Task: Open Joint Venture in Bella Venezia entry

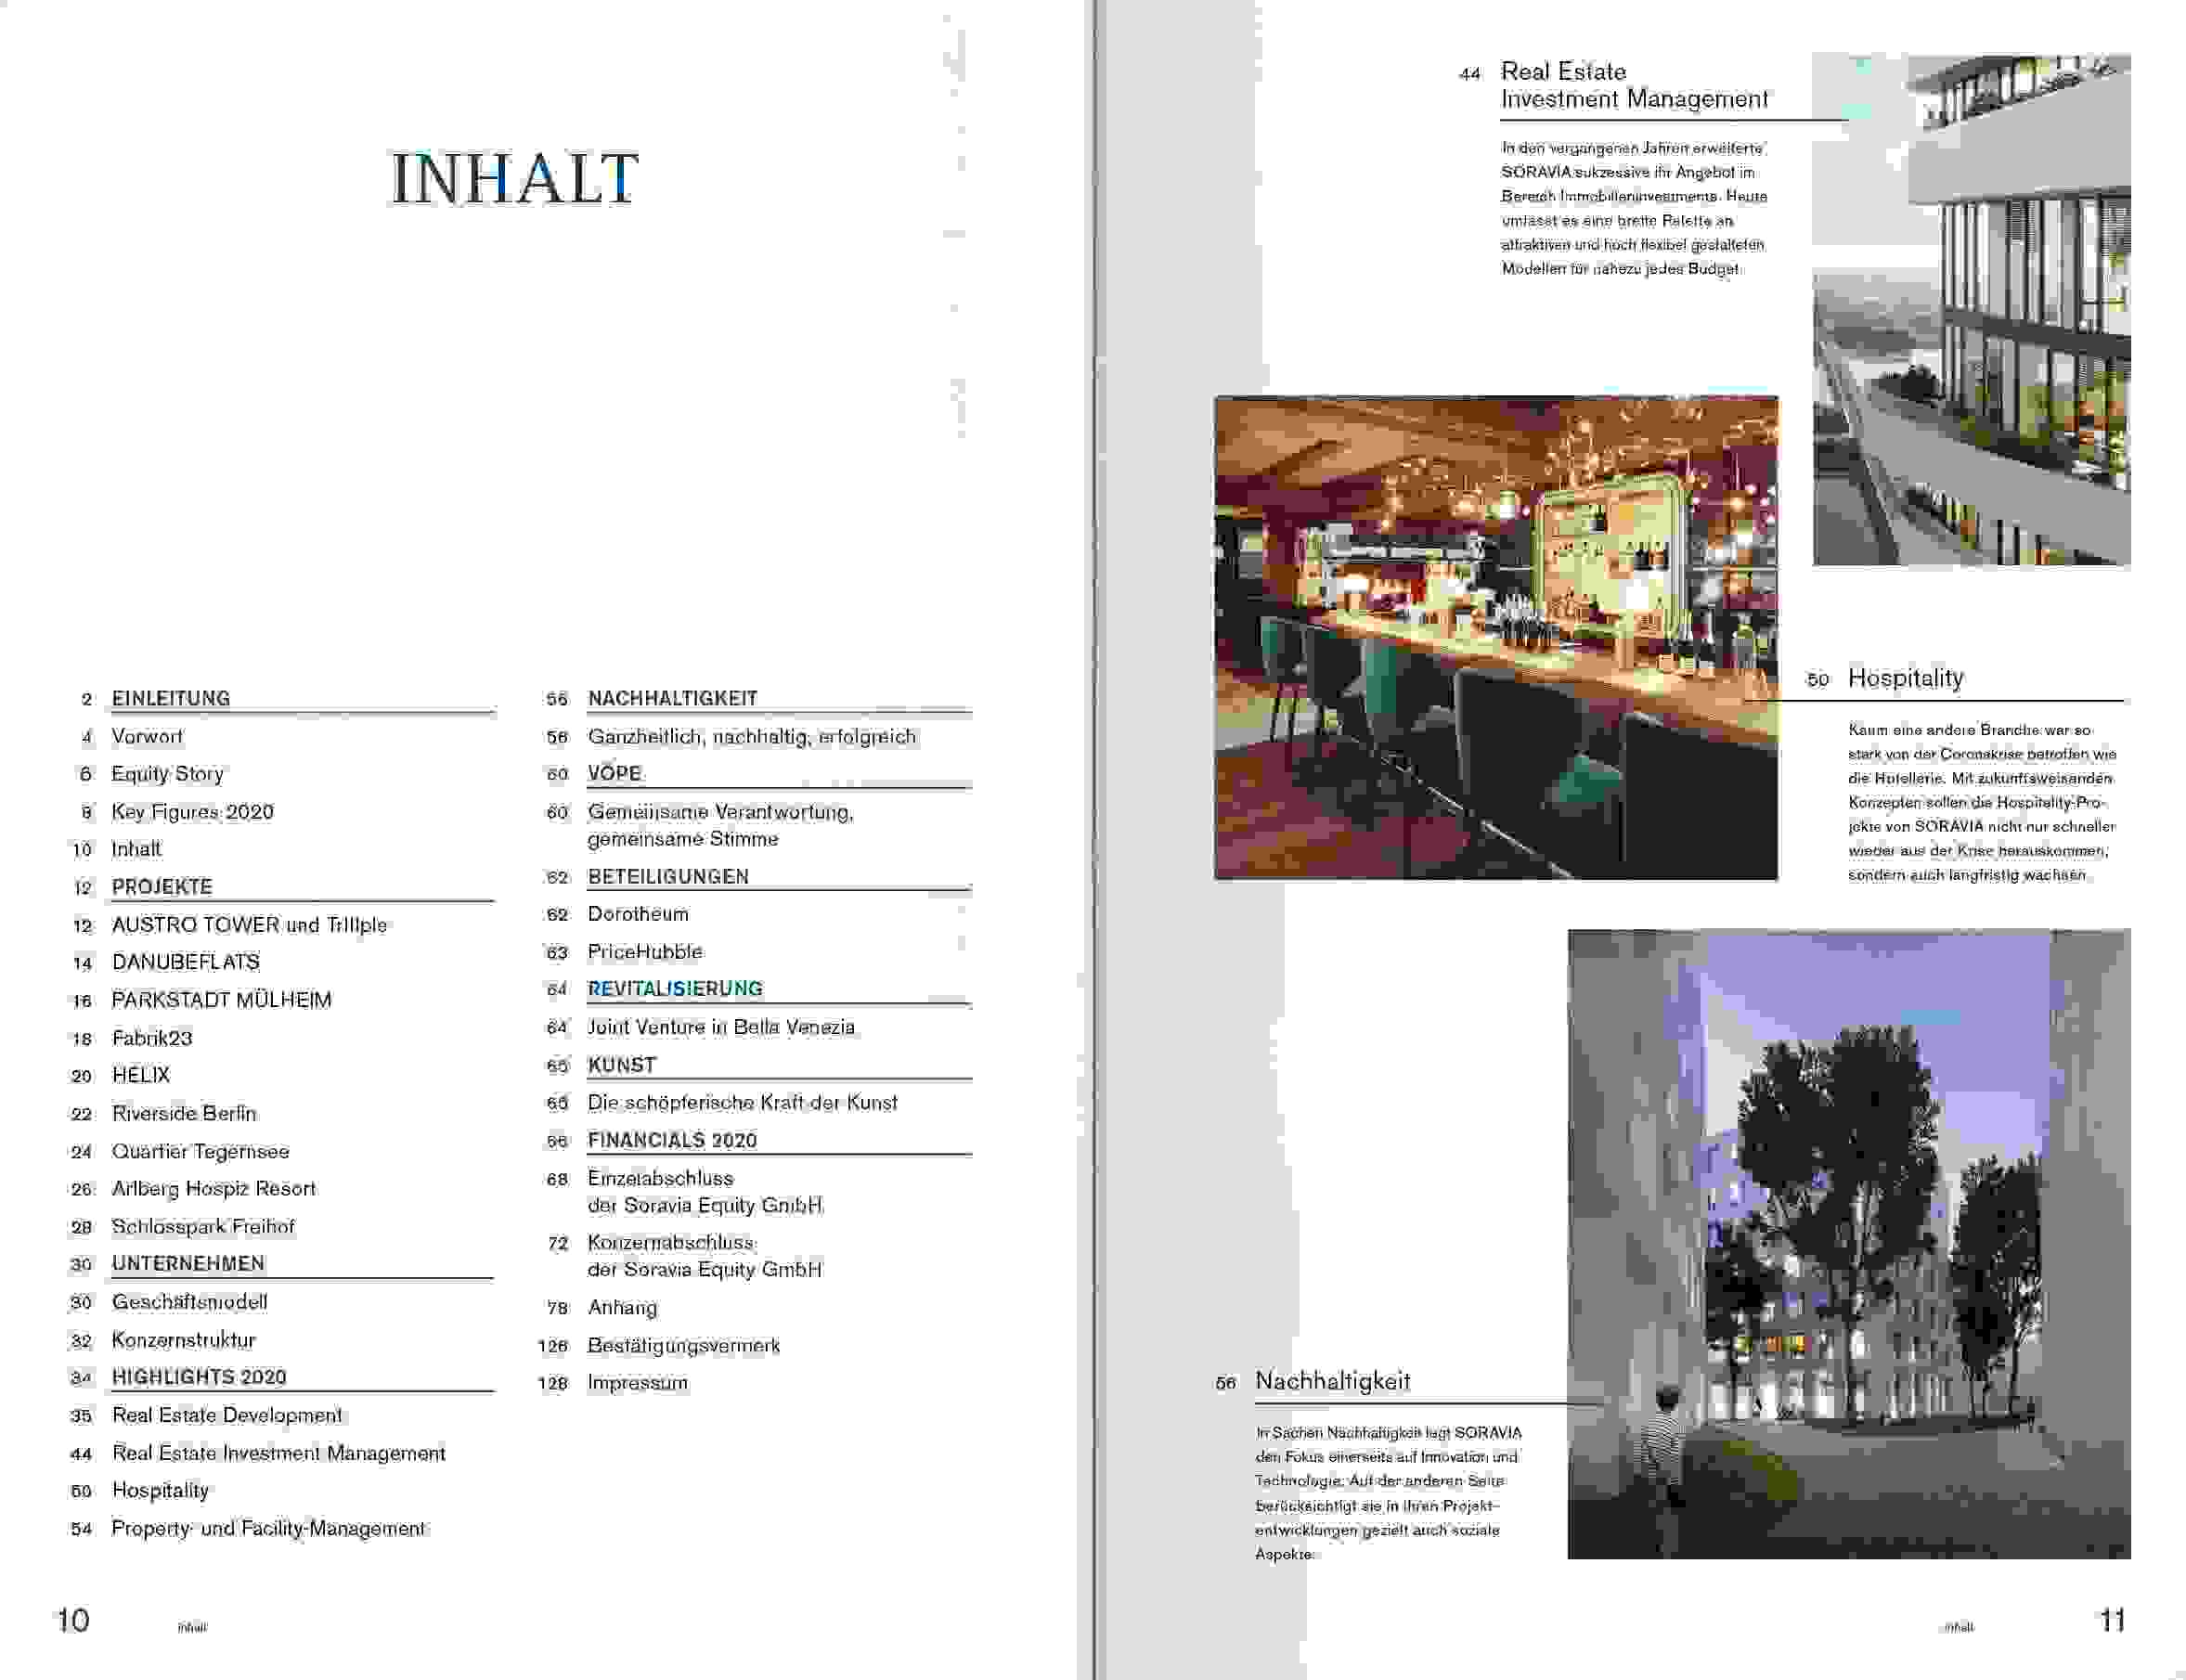Action: [x=721, y=1027]
